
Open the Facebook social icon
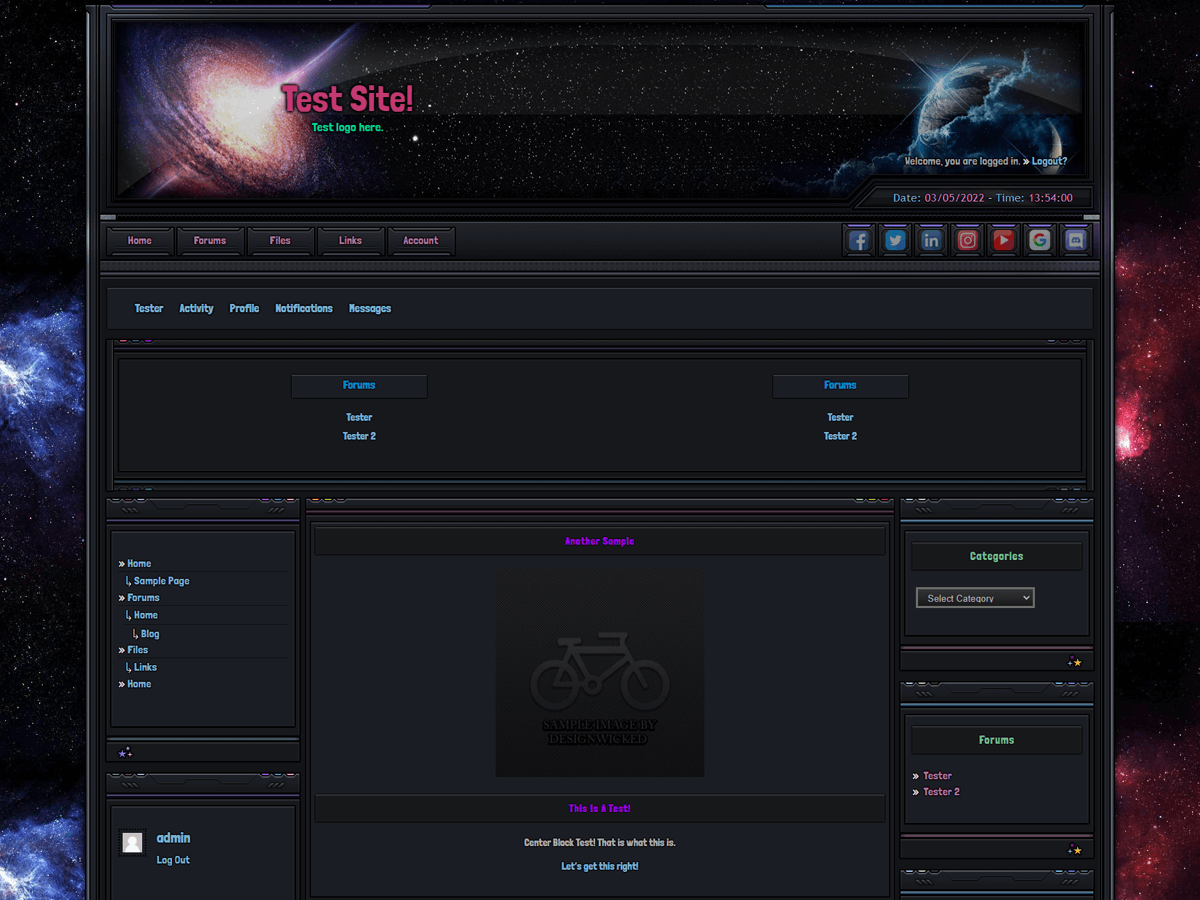point(858,240)
